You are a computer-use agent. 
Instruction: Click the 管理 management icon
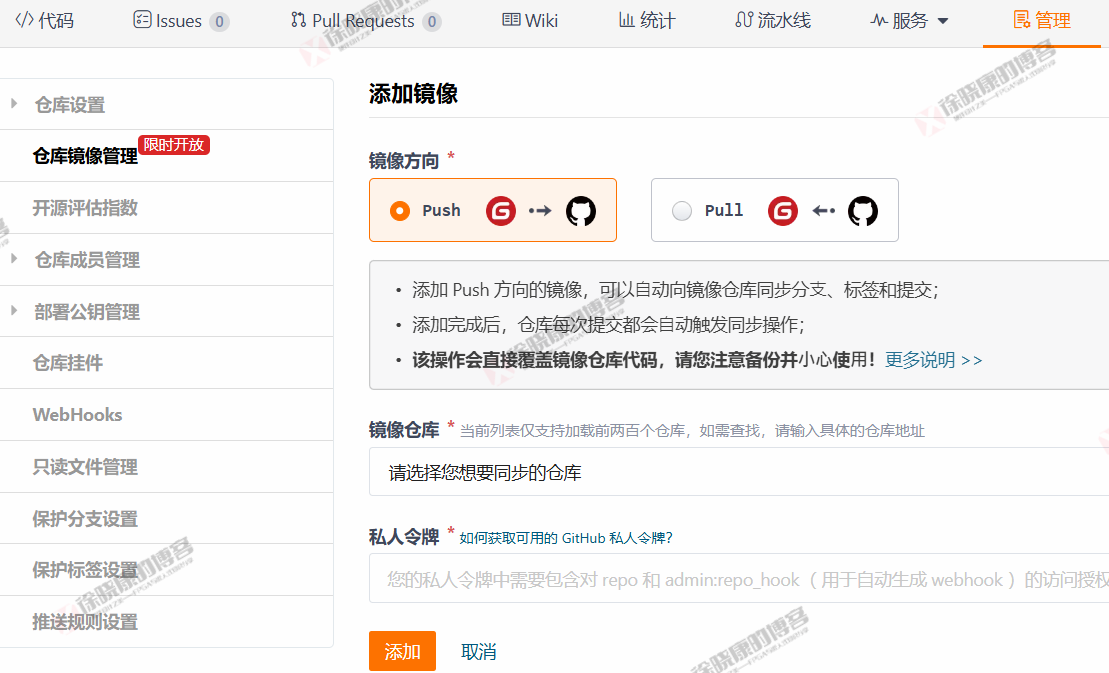[1021, 20]
